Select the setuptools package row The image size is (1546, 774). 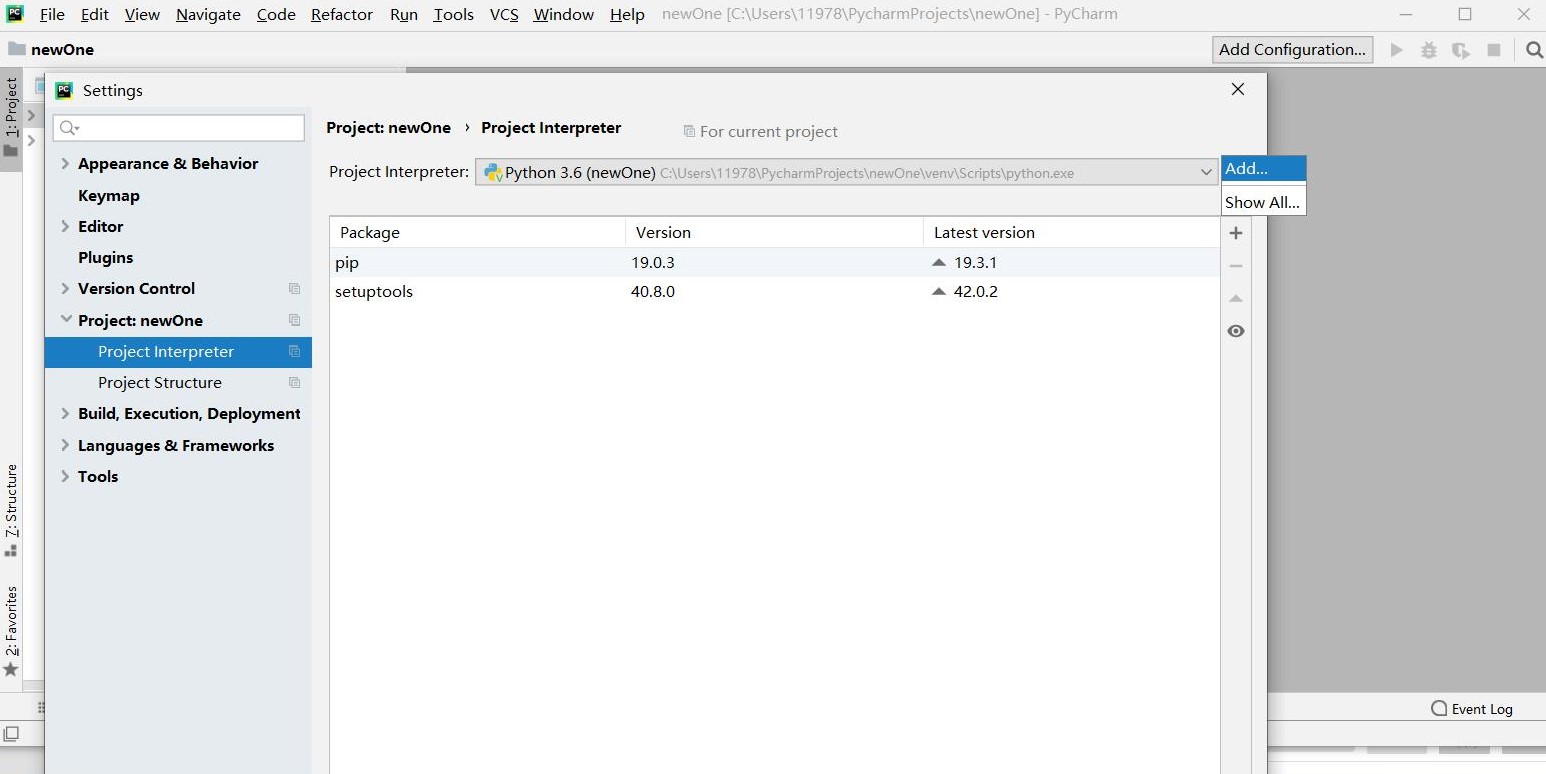point(775,292)
